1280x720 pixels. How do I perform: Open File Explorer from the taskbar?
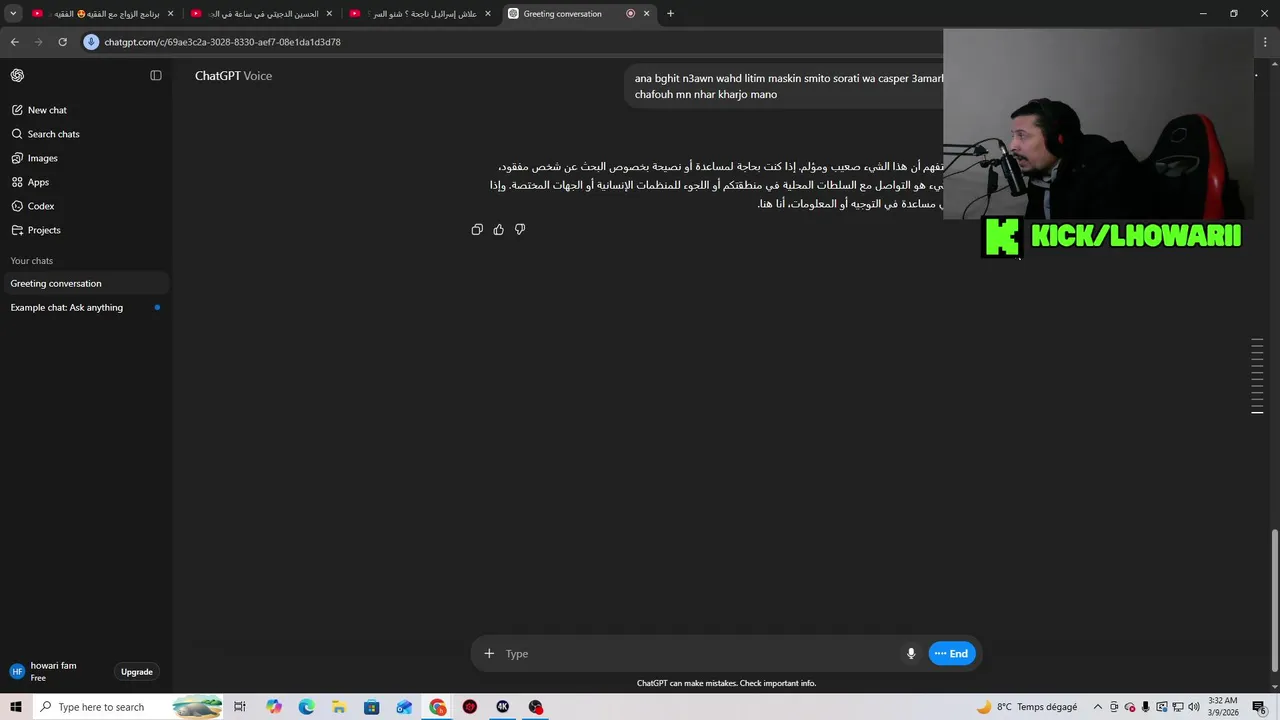(x=339, y=707)
